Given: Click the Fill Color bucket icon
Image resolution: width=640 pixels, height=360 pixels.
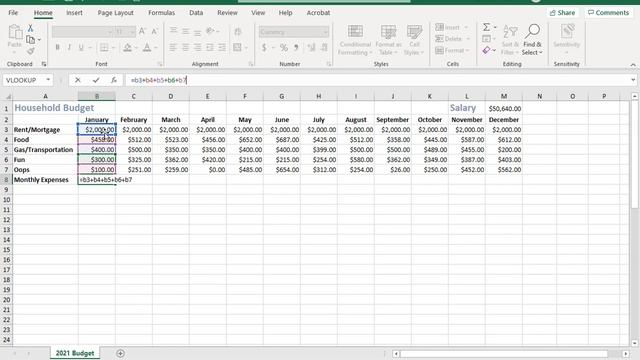Looking at the screenshot, I should pyautogui.click(x=127, y=47).
